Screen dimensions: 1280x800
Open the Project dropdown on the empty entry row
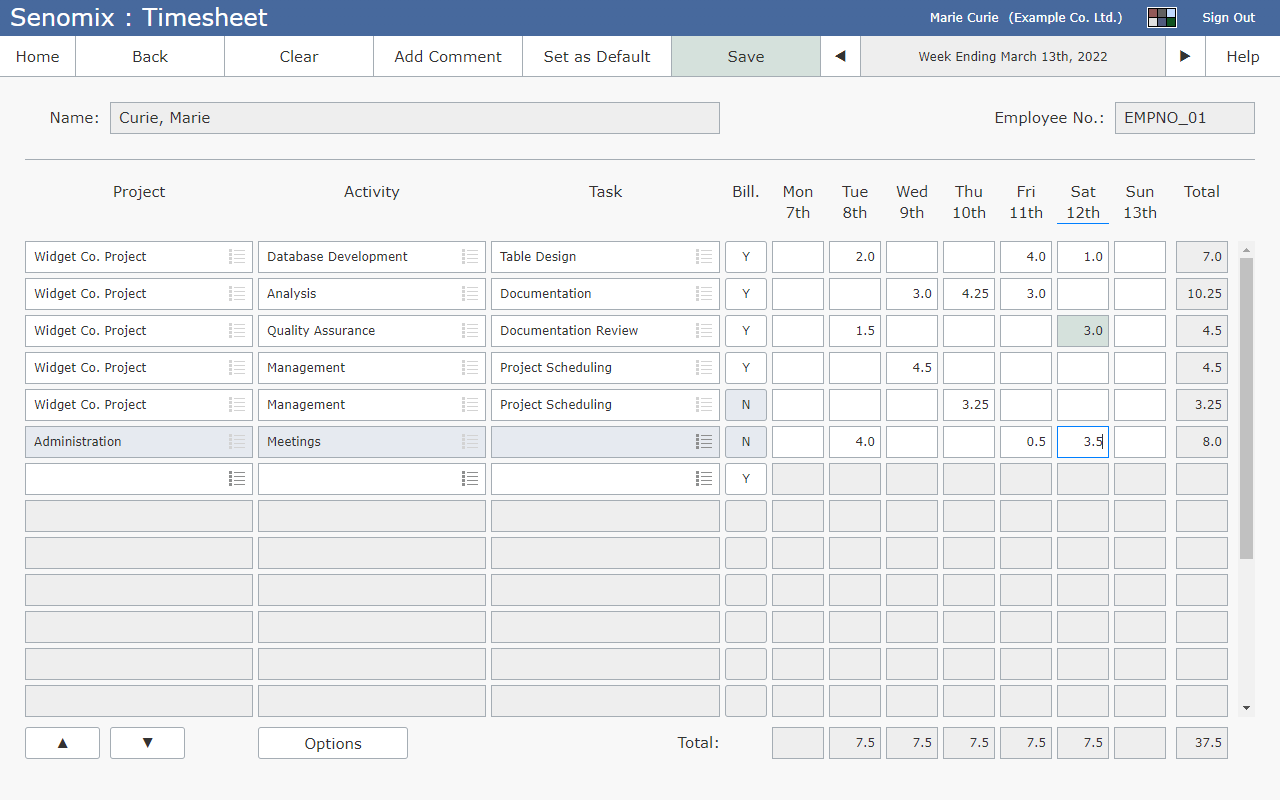pyautogui.click(x=237, y=478)
